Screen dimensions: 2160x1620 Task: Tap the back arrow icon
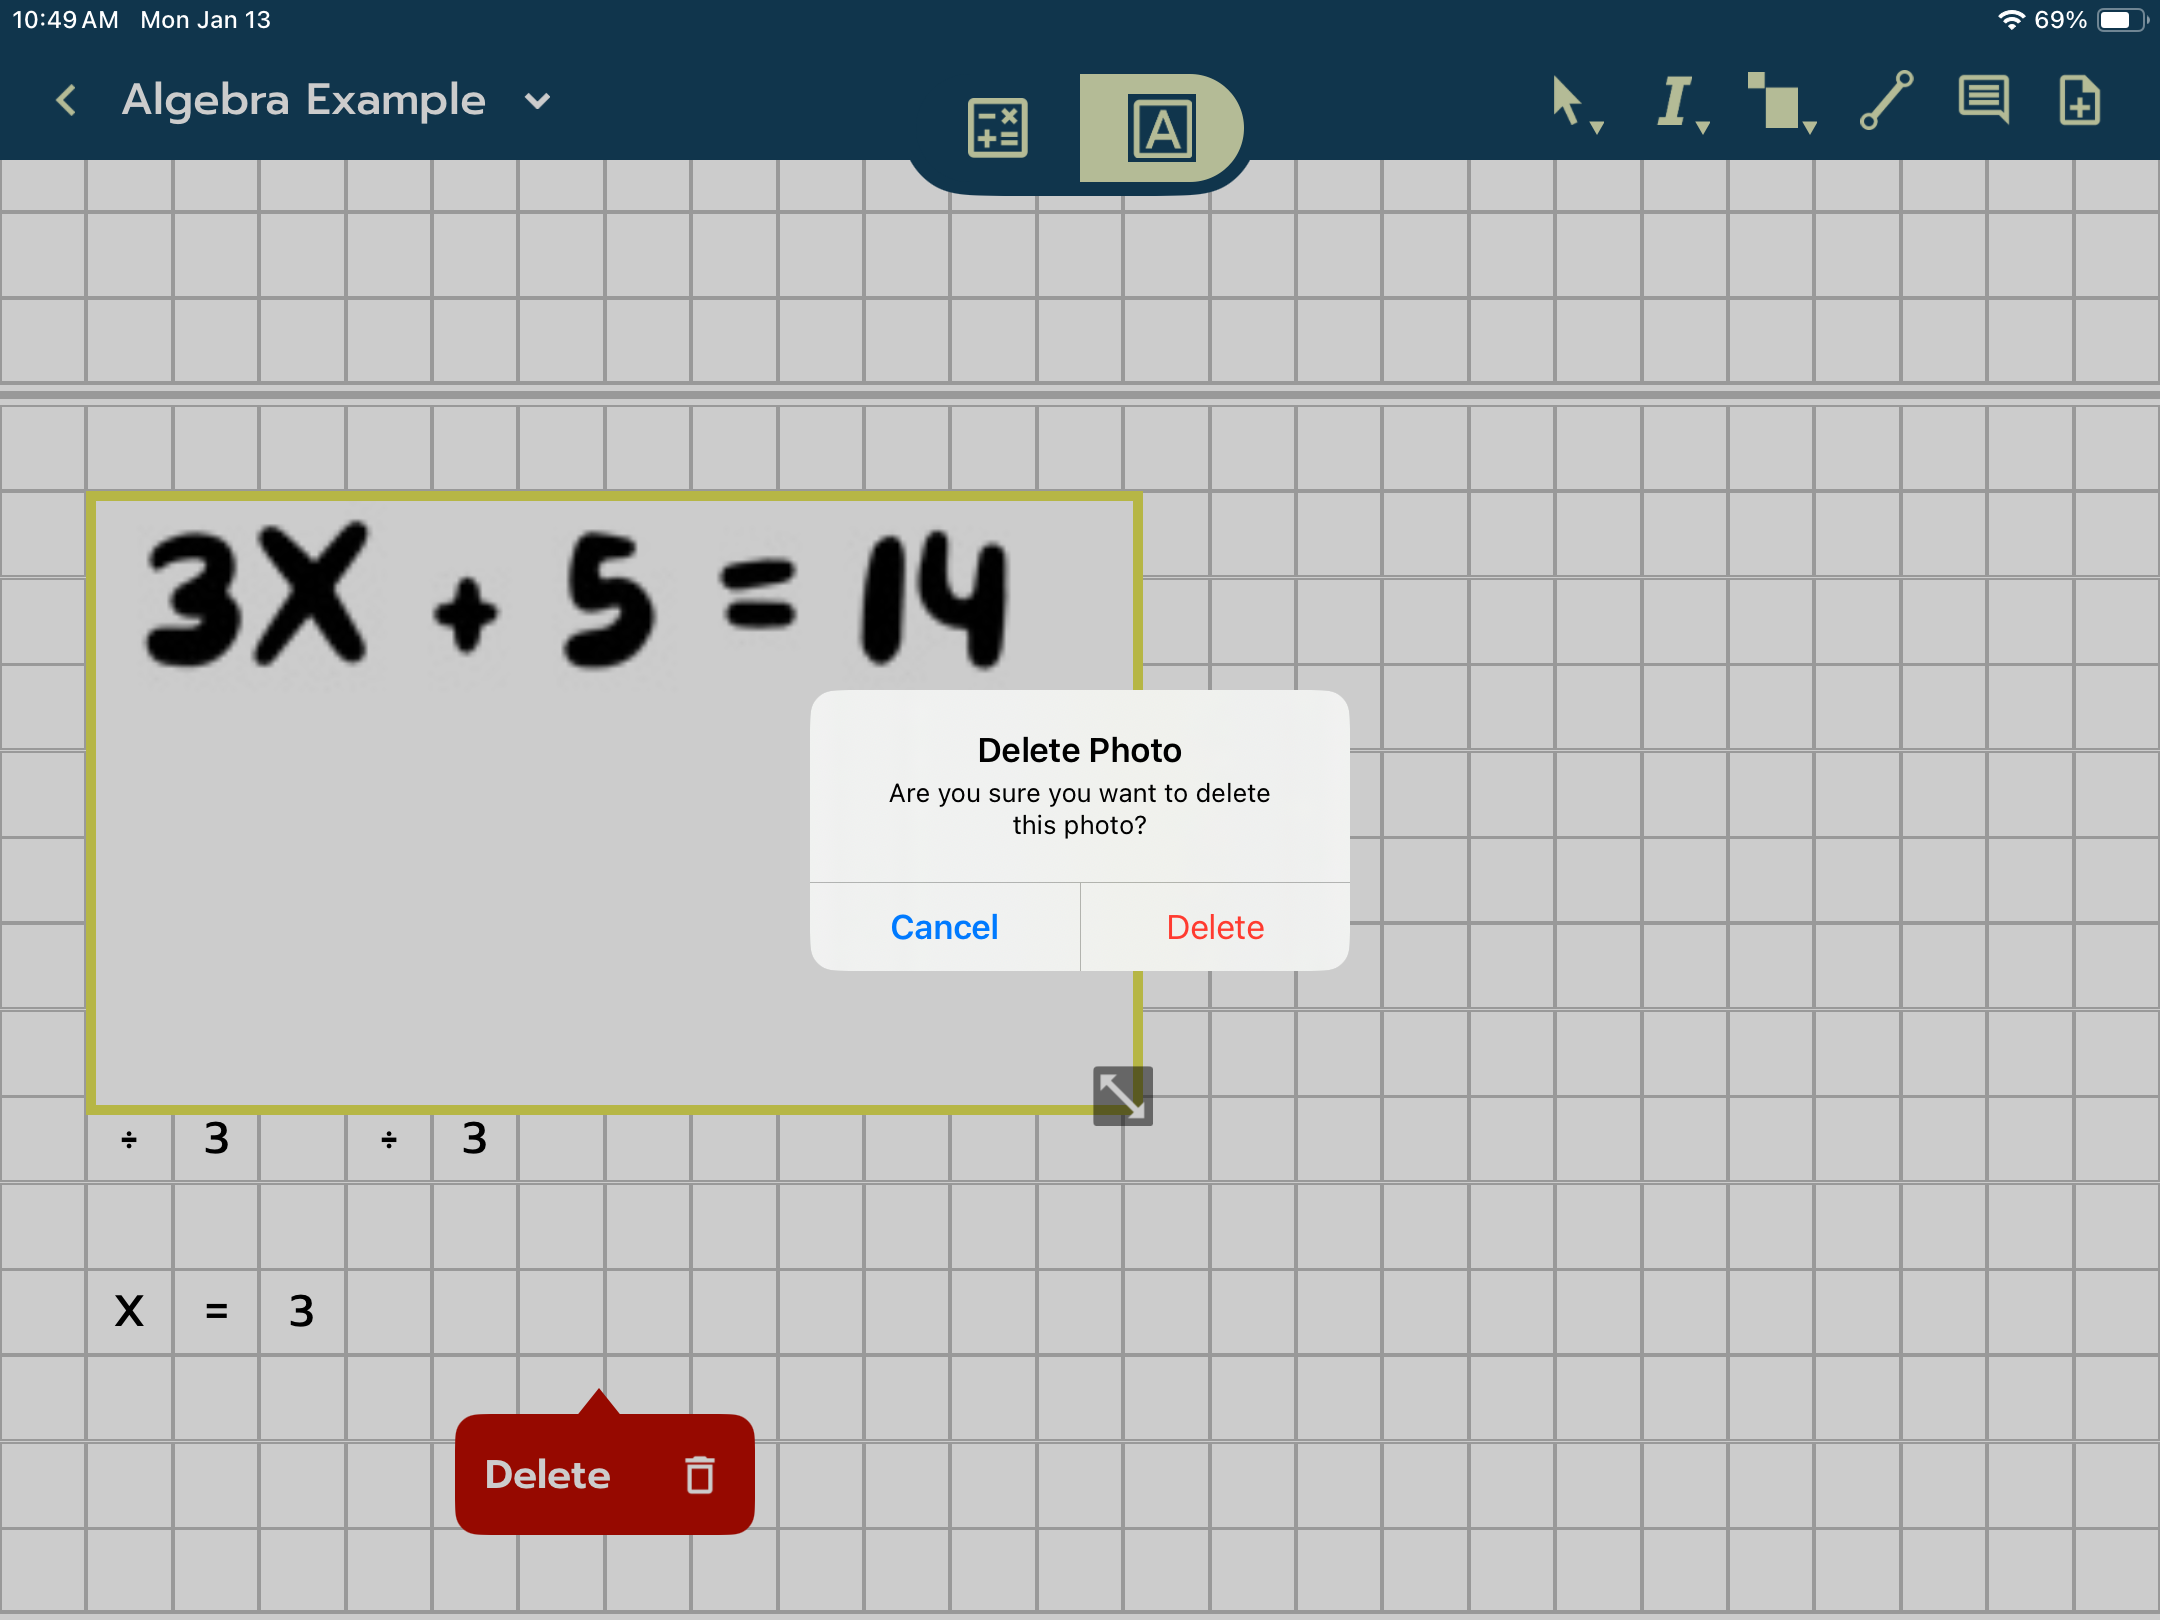(66, 100)
